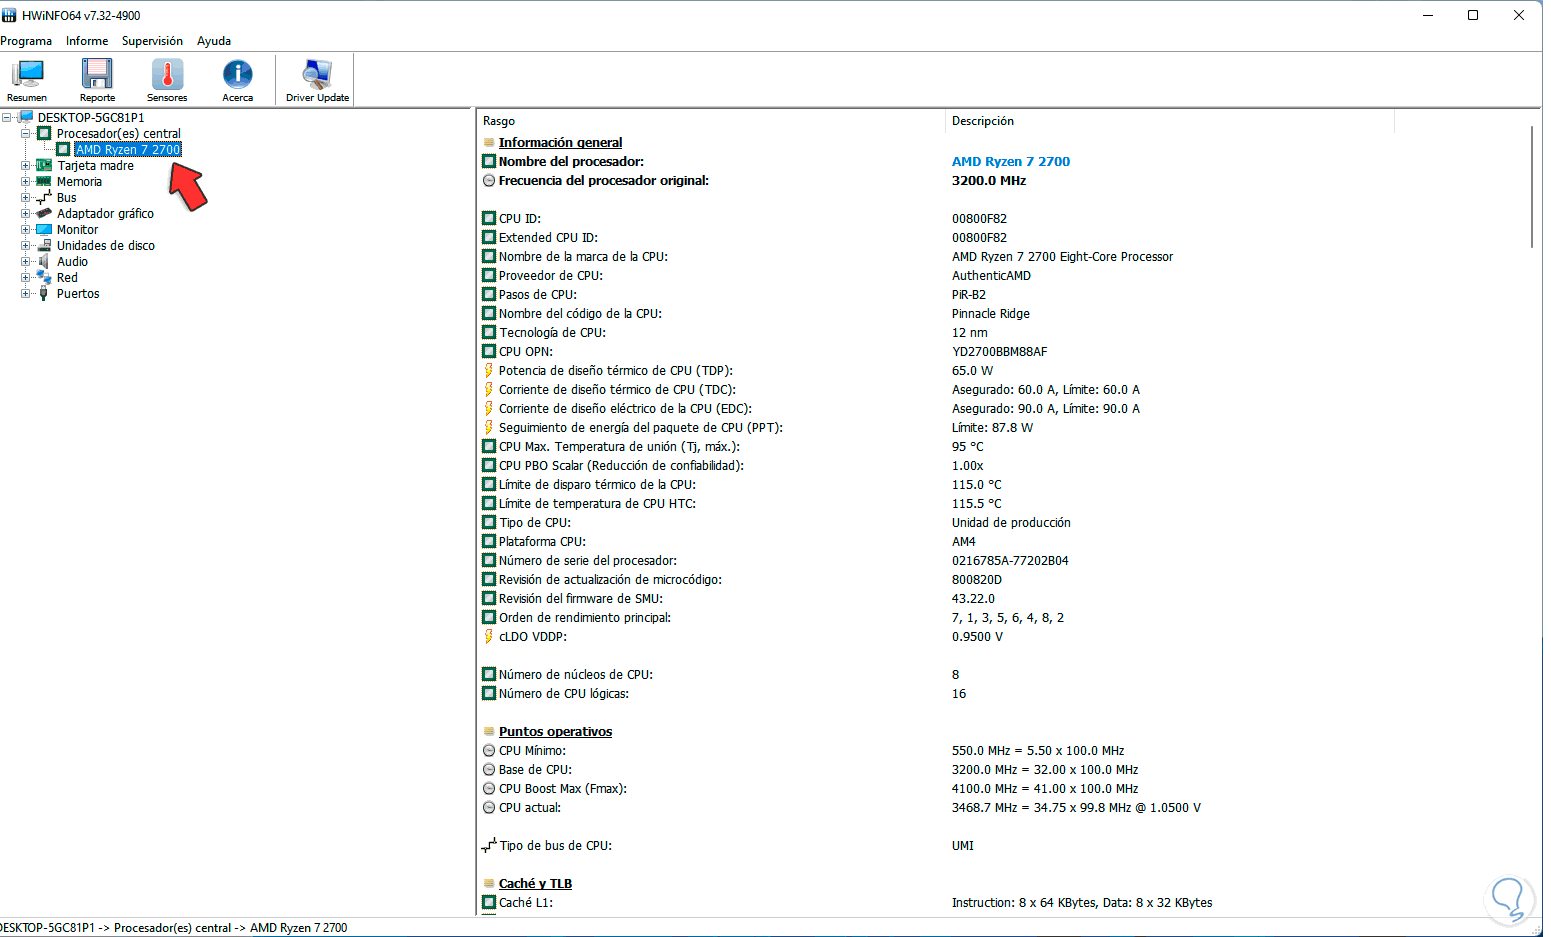Click the YD2700BBM8BAF OPN value
Viewport: 1551px width, 937px height.
tap(1000, 351)
